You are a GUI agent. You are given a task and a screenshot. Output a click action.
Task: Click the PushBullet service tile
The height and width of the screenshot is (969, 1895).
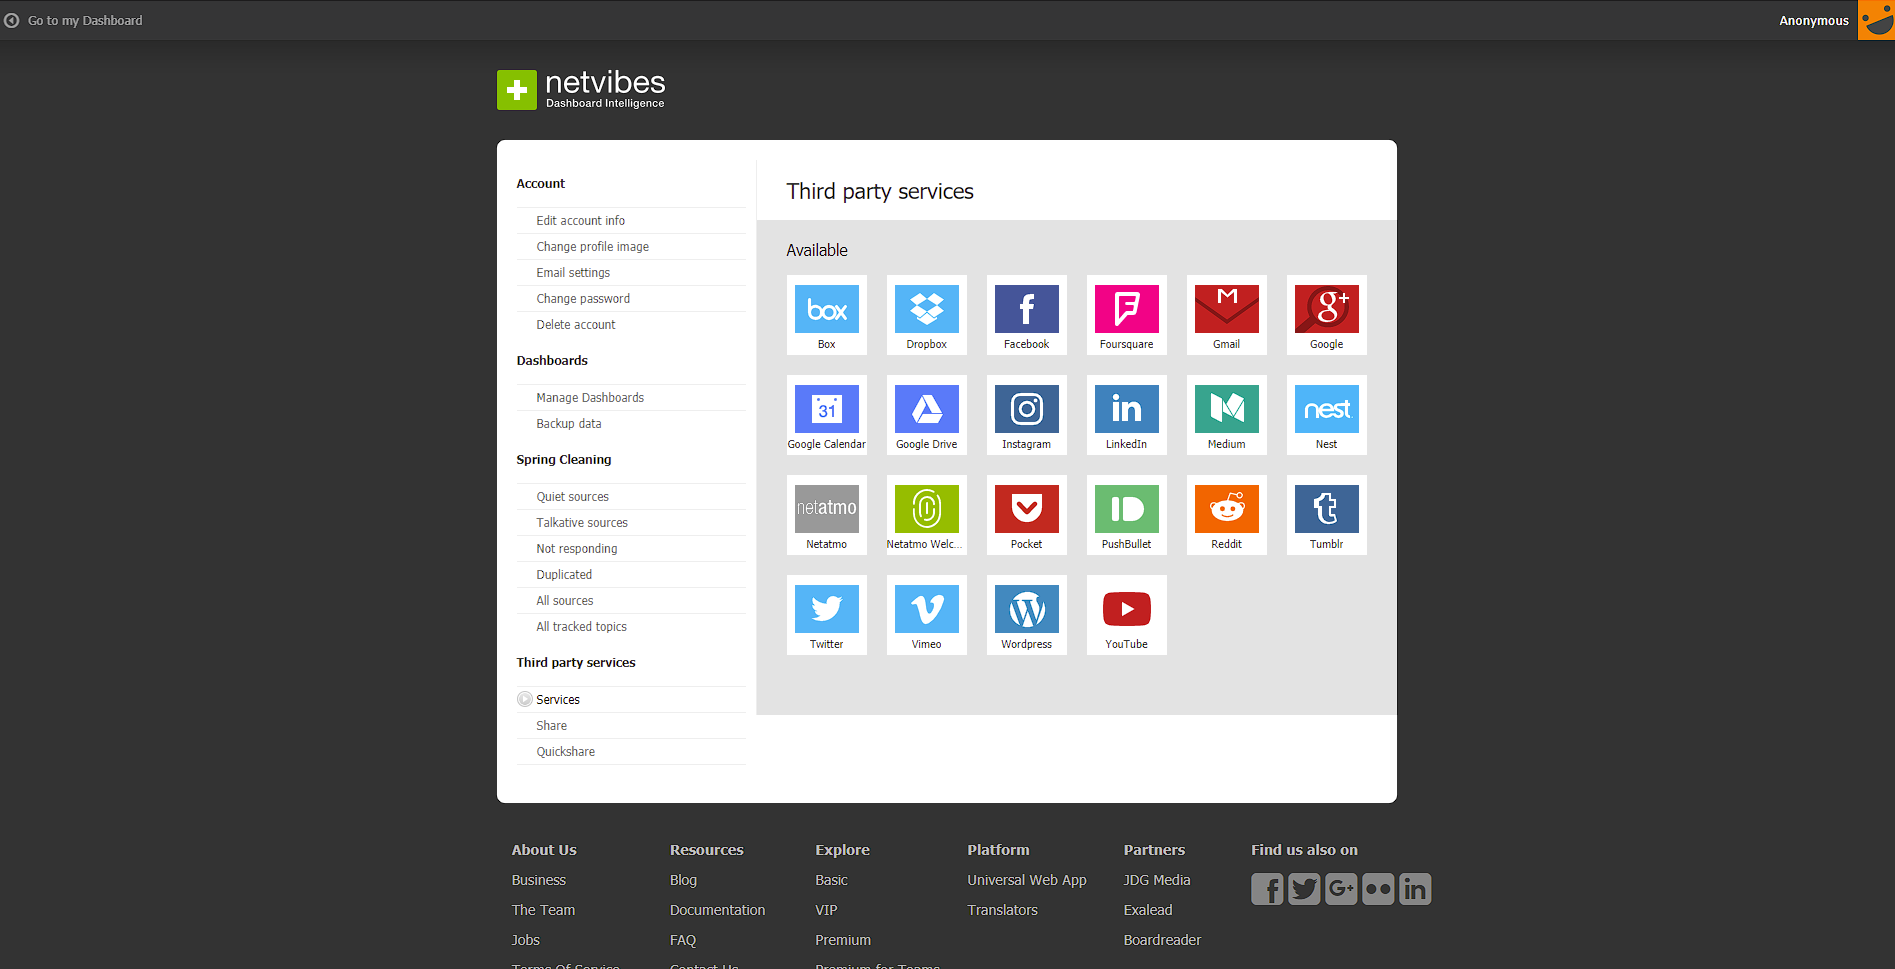(1126, 515)
